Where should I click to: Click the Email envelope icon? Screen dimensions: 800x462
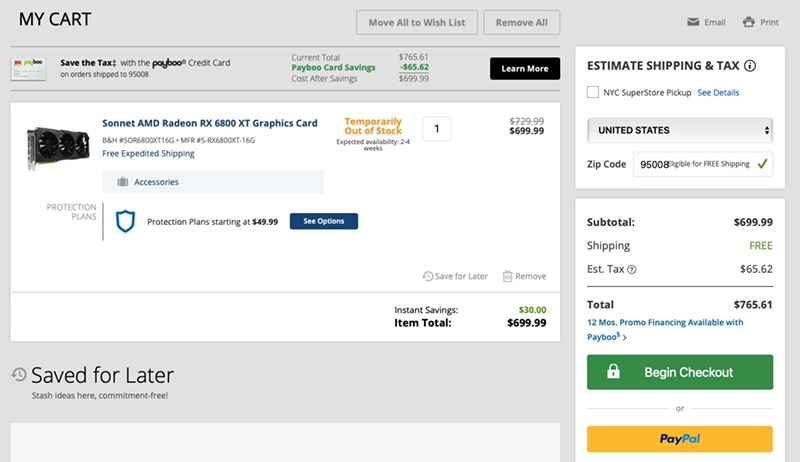[x=693, y=22]
